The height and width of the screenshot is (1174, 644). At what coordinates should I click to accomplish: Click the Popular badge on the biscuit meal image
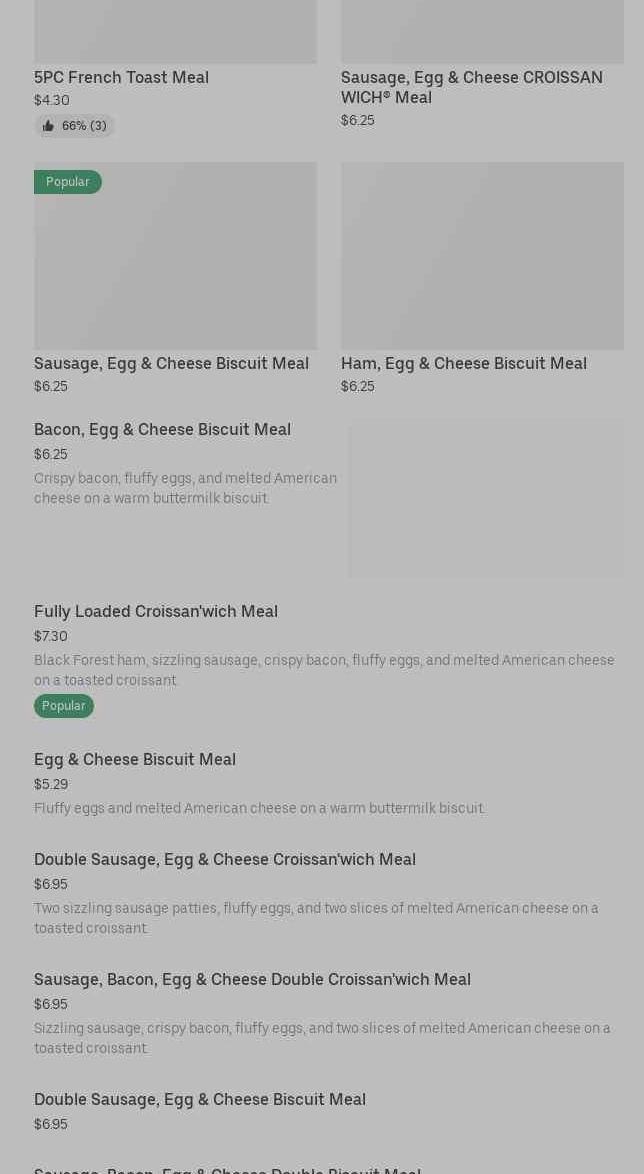[x=68, y=182]
